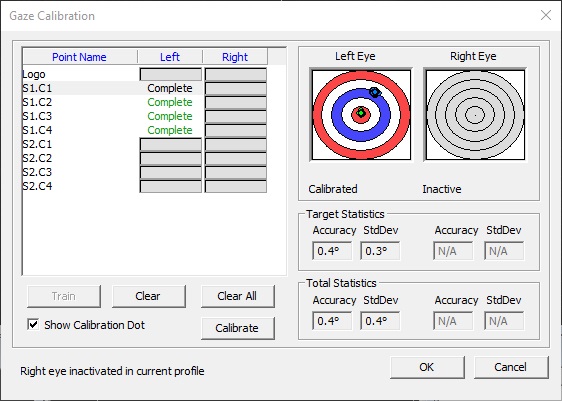The image size is (562, 401).
Task: Select the S1.C3 point name
Action: point(37,116)
